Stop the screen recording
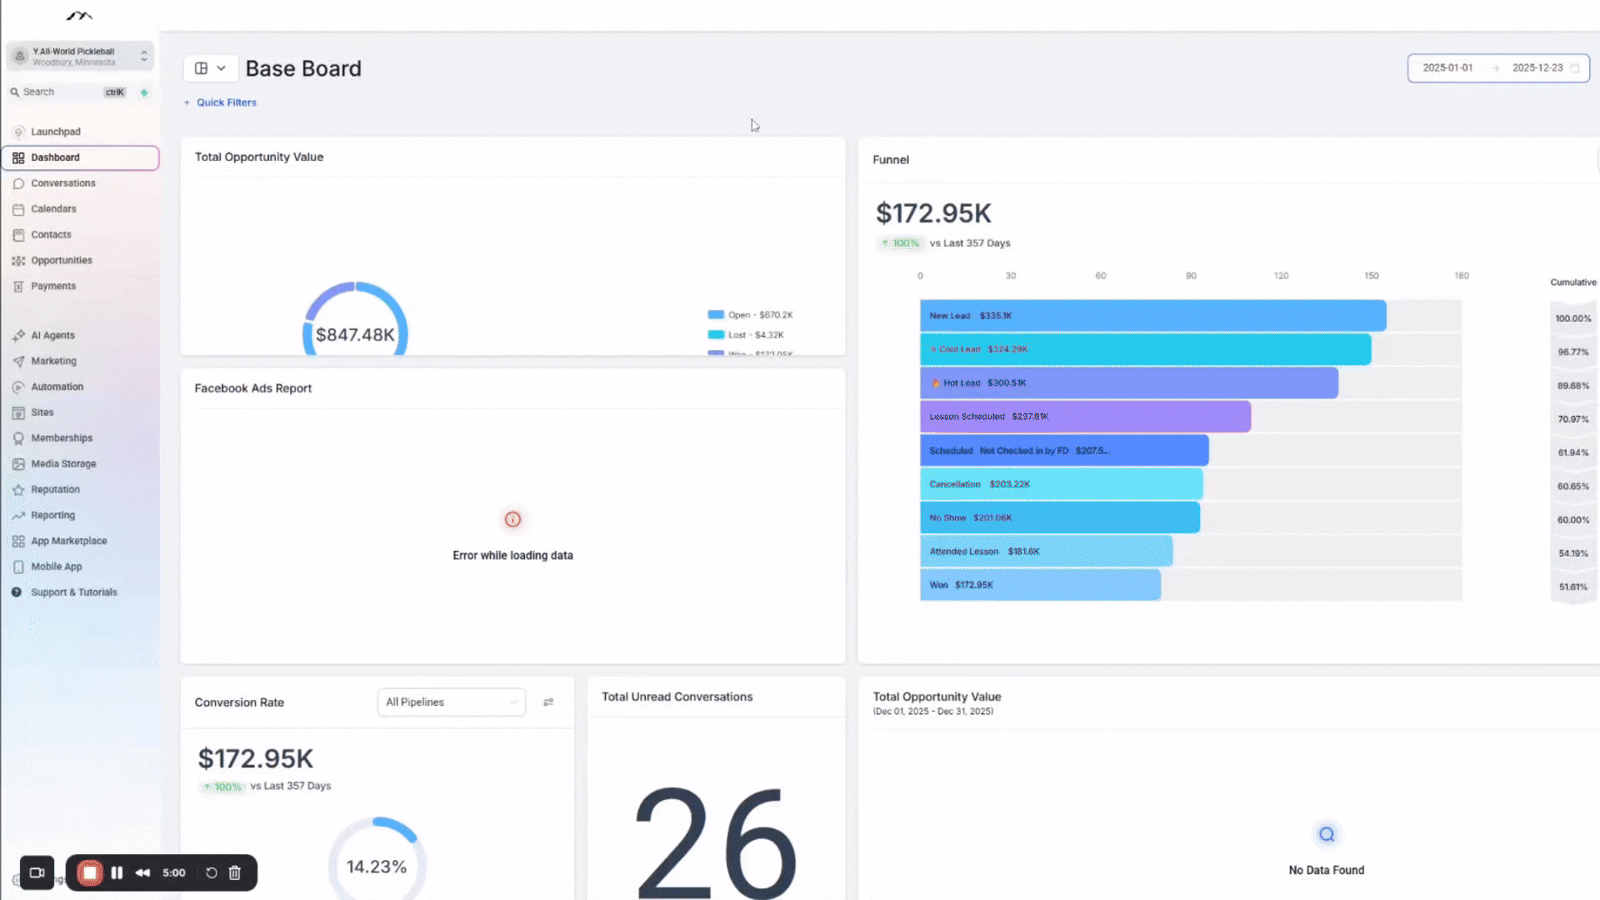Viewport: 1600px width, 900px height. pyautogui.click(x=90, y=873)
